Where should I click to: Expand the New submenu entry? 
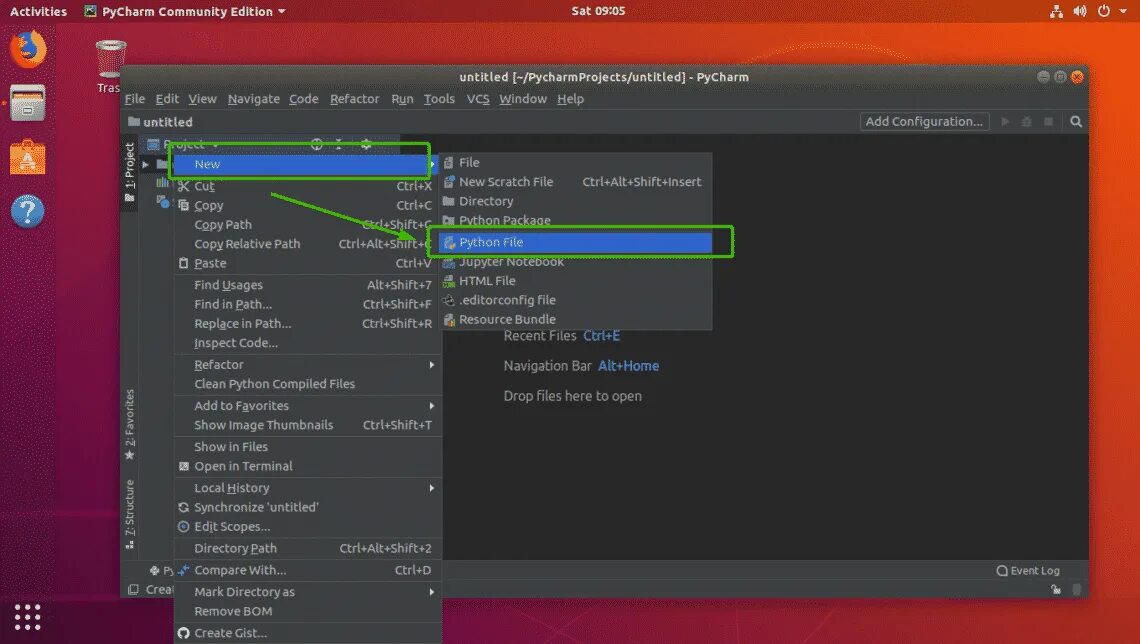point(304,164)
